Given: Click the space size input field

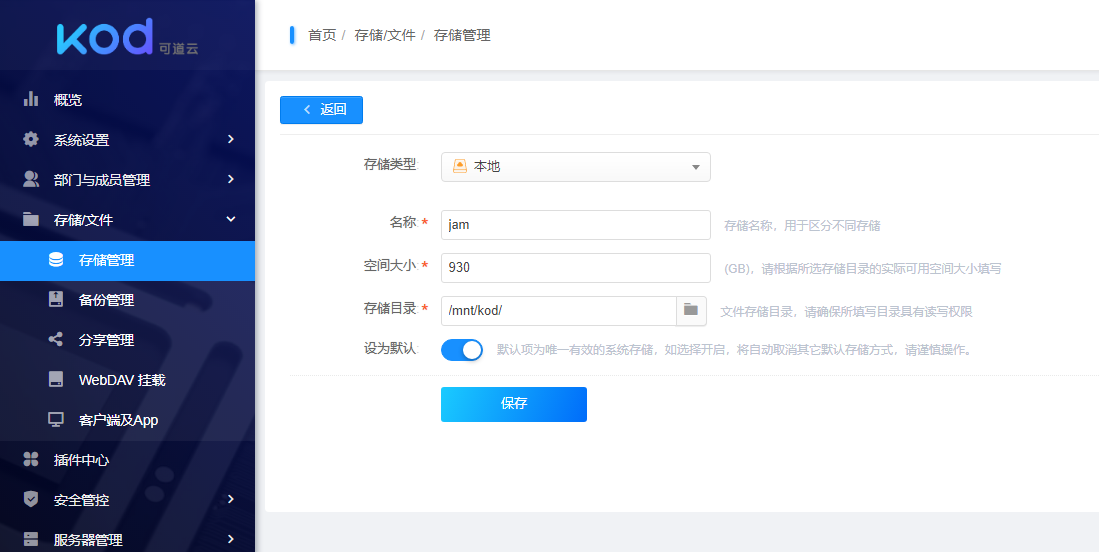Looking at the screenshot, I should click(x=575, y=267).
